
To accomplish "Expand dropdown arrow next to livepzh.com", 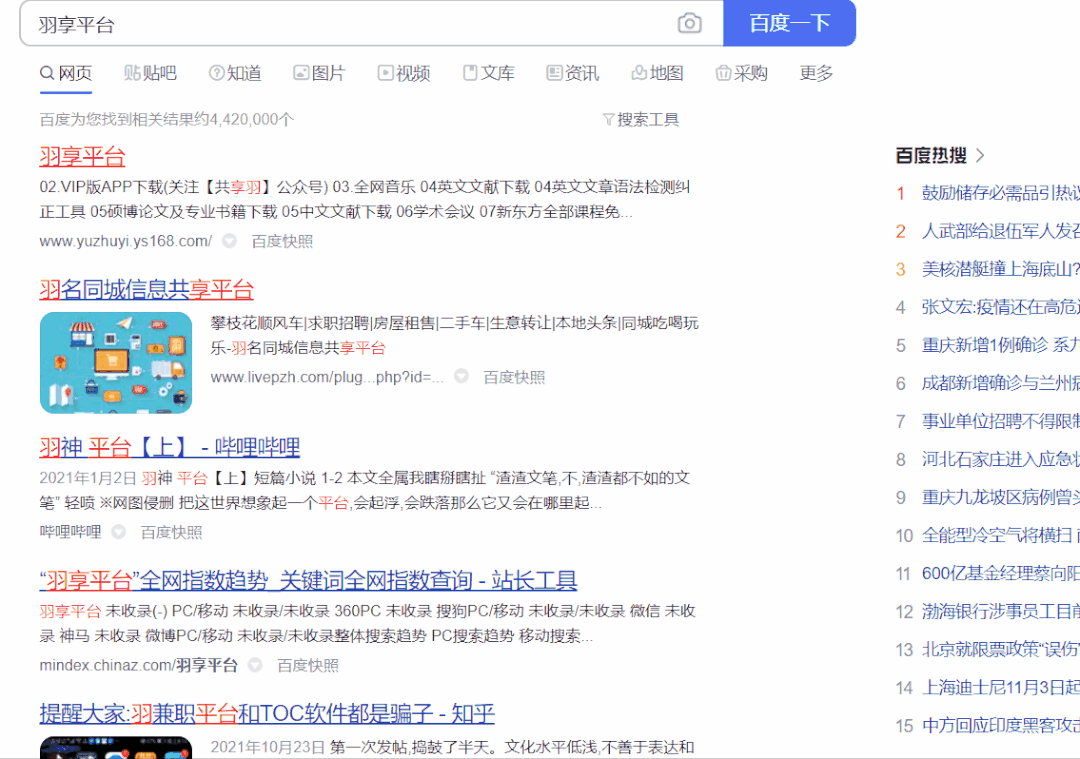I will 461,376.
